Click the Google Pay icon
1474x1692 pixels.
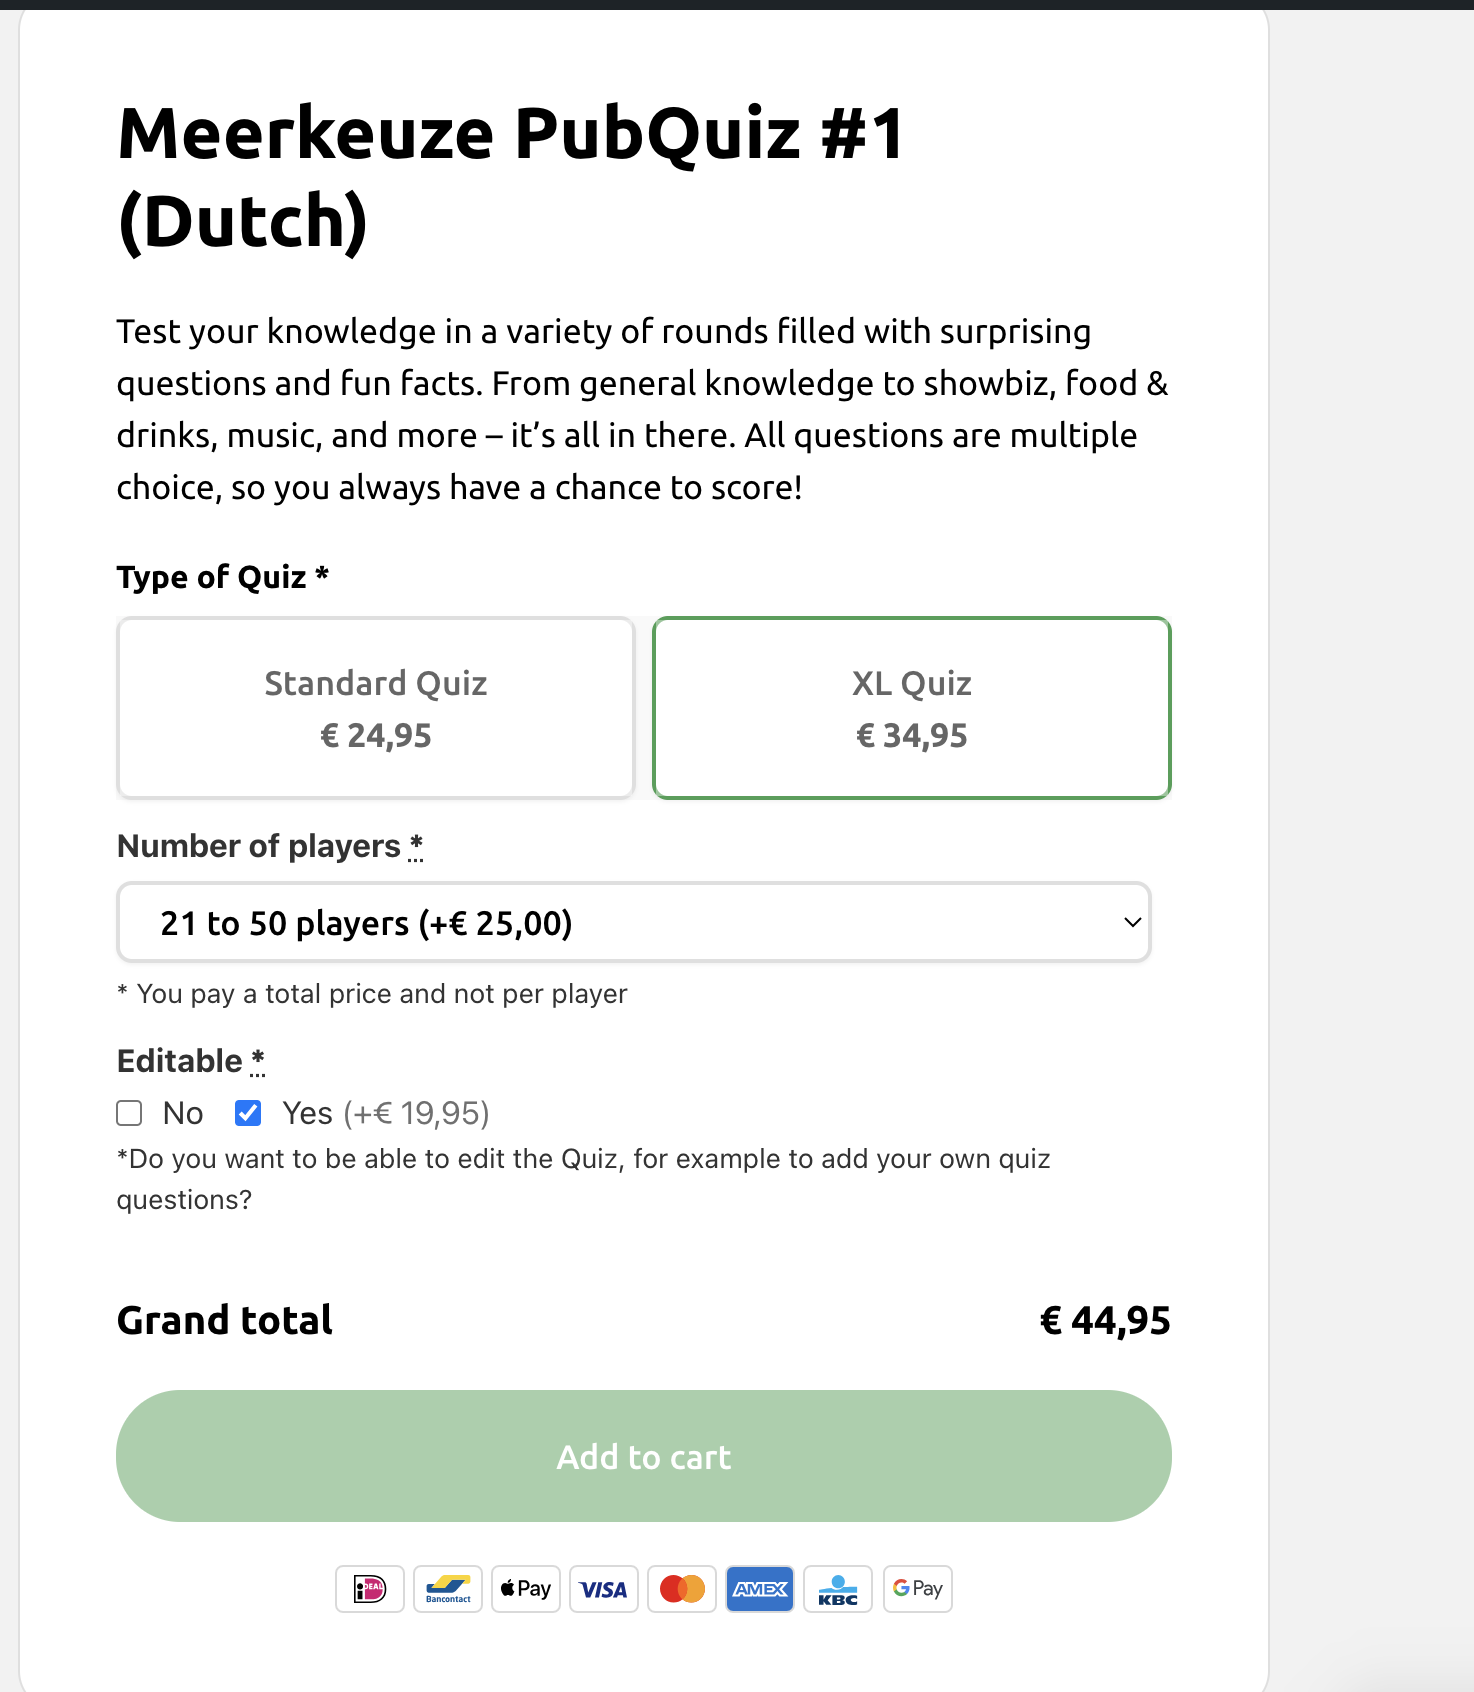tap(918, 1588)
